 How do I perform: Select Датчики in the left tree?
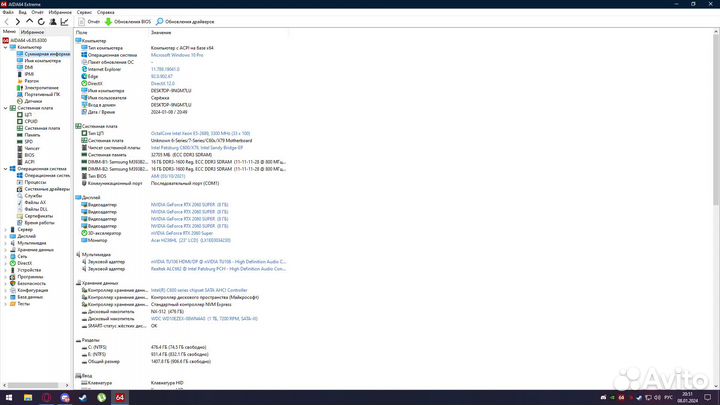point(33,101)
